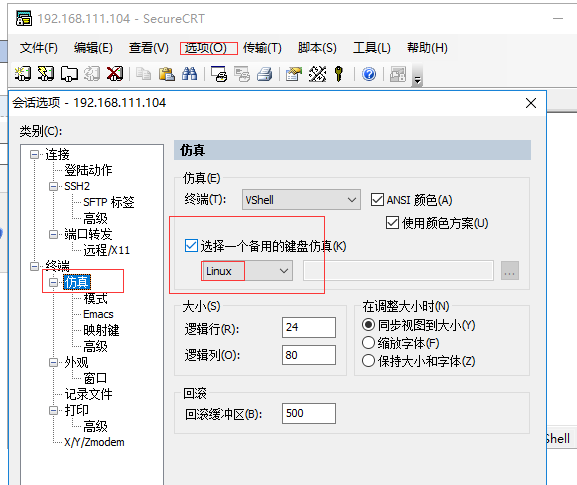Click the Quick Connect lightning icon
This screenshot has height=485, width=577.
coord(46,74)
